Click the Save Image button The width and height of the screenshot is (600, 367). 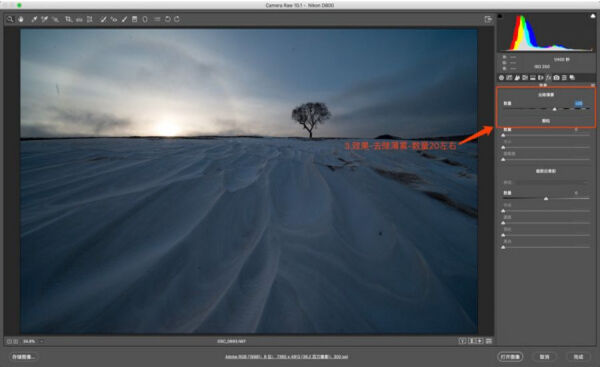pyautogui.click(x=24, y=357)
